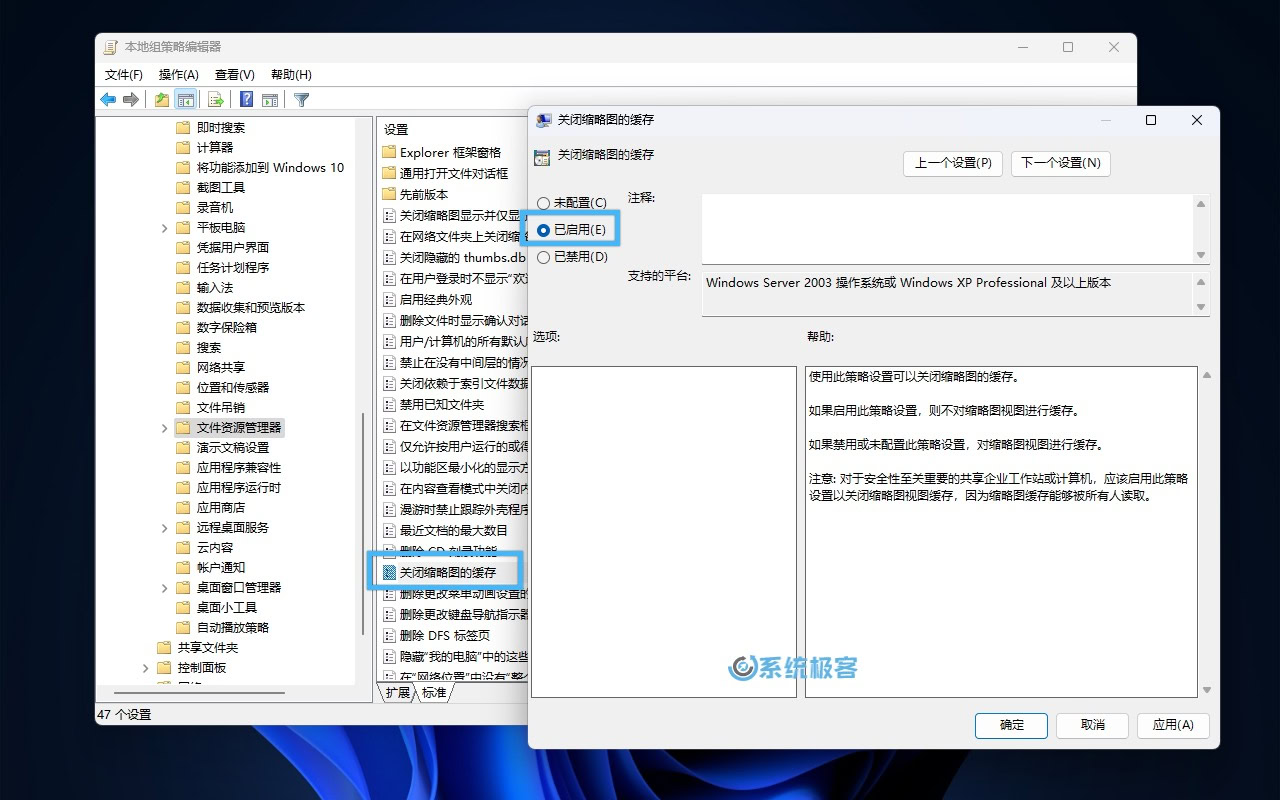Click the folder icon beside 应用商店

(183, 507)
